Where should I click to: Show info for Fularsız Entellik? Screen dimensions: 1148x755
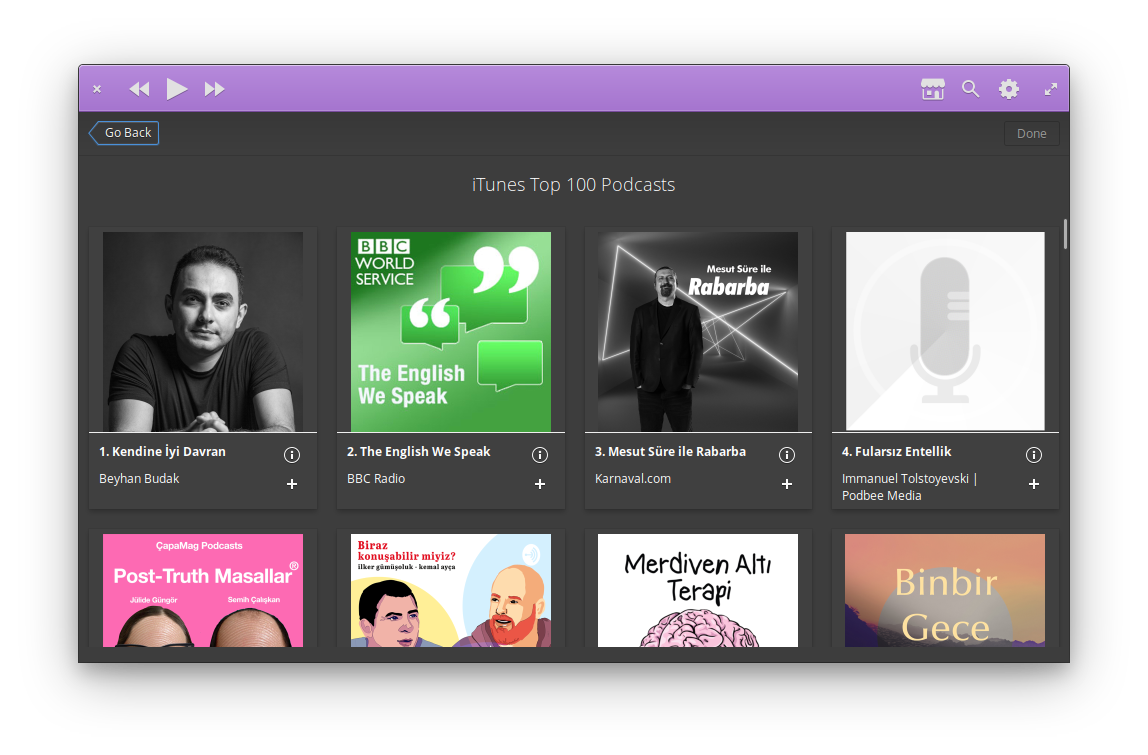(x=1034, y=455)
